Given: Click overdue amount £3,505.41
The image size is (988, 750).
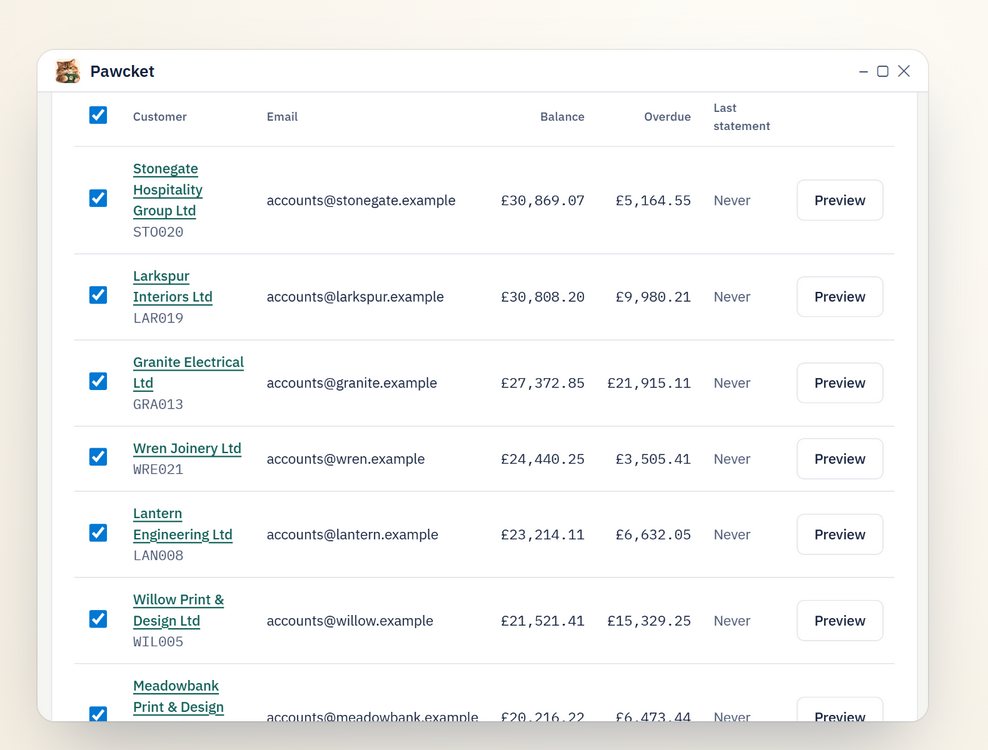Looking at the screenshot, I should tap(653, 459).
